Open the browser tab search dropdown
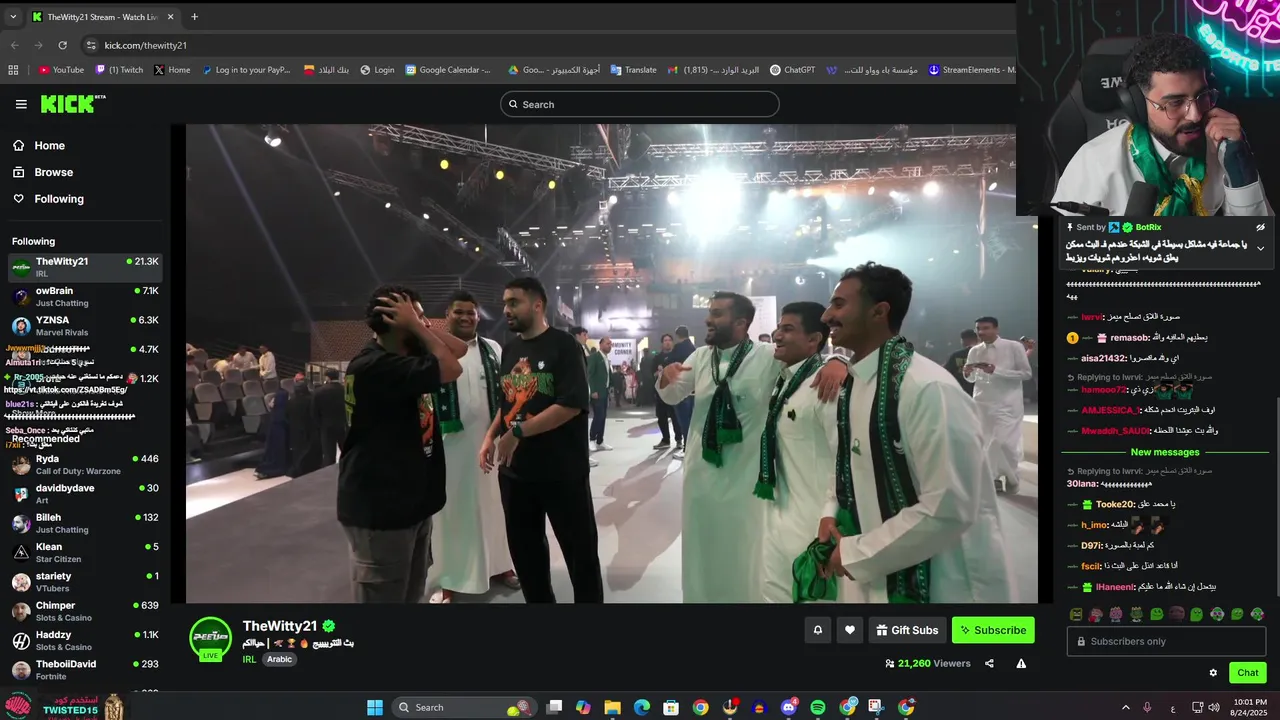Viewport: 1280px width, 720px height. point(13,17)
